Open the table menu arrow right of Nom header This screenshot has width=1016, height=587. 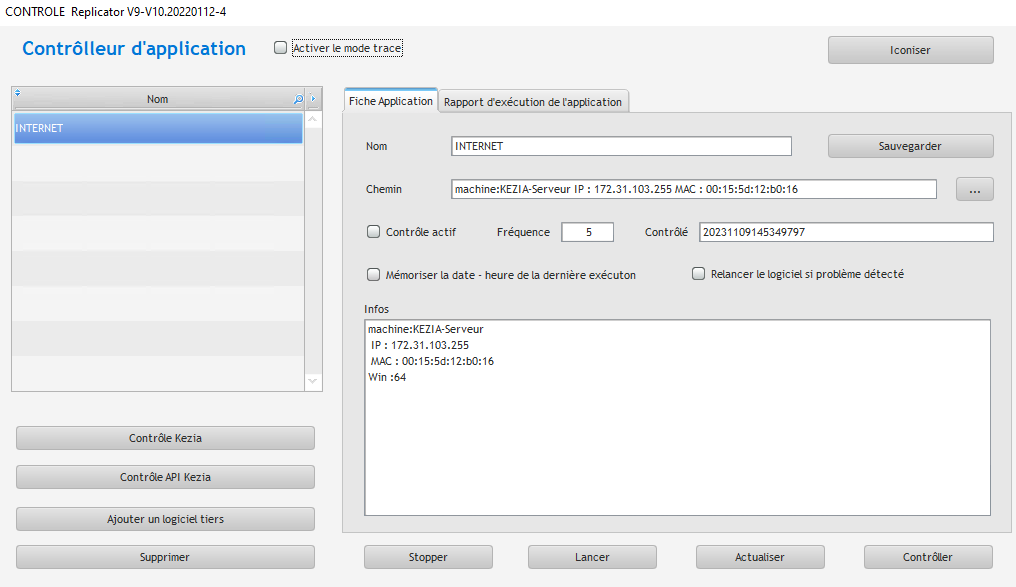(313, 100)
